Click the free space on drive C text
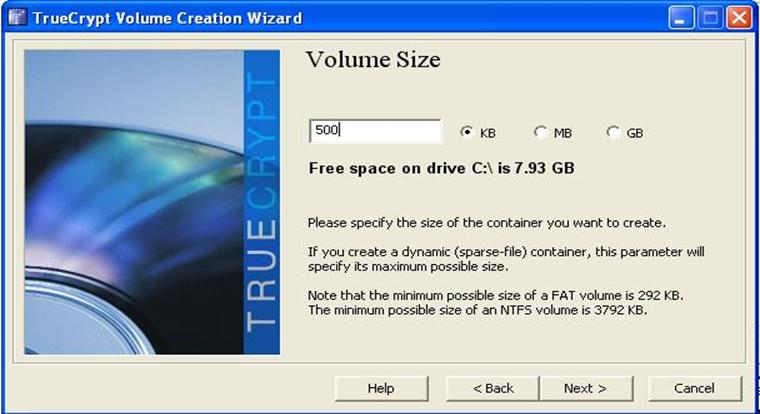This screenshot has width=760, height=414. tap(442, 168)
